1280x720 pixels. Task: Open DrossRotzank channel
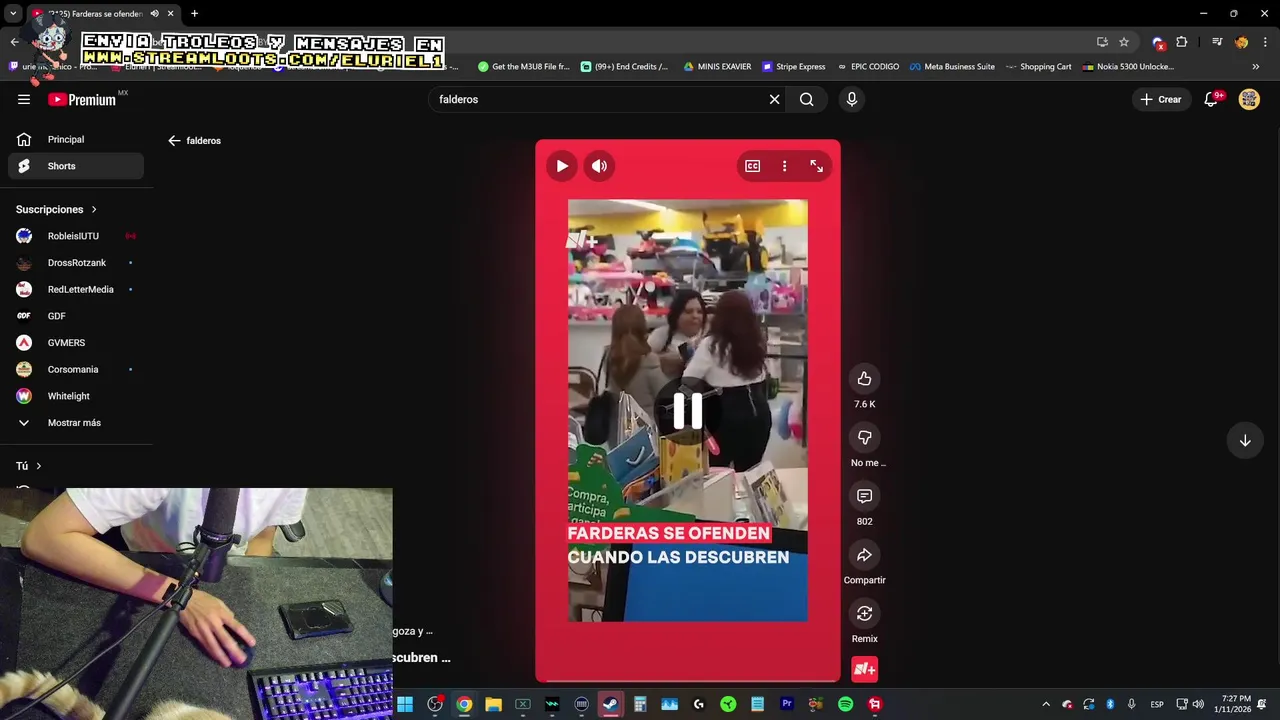76,262
